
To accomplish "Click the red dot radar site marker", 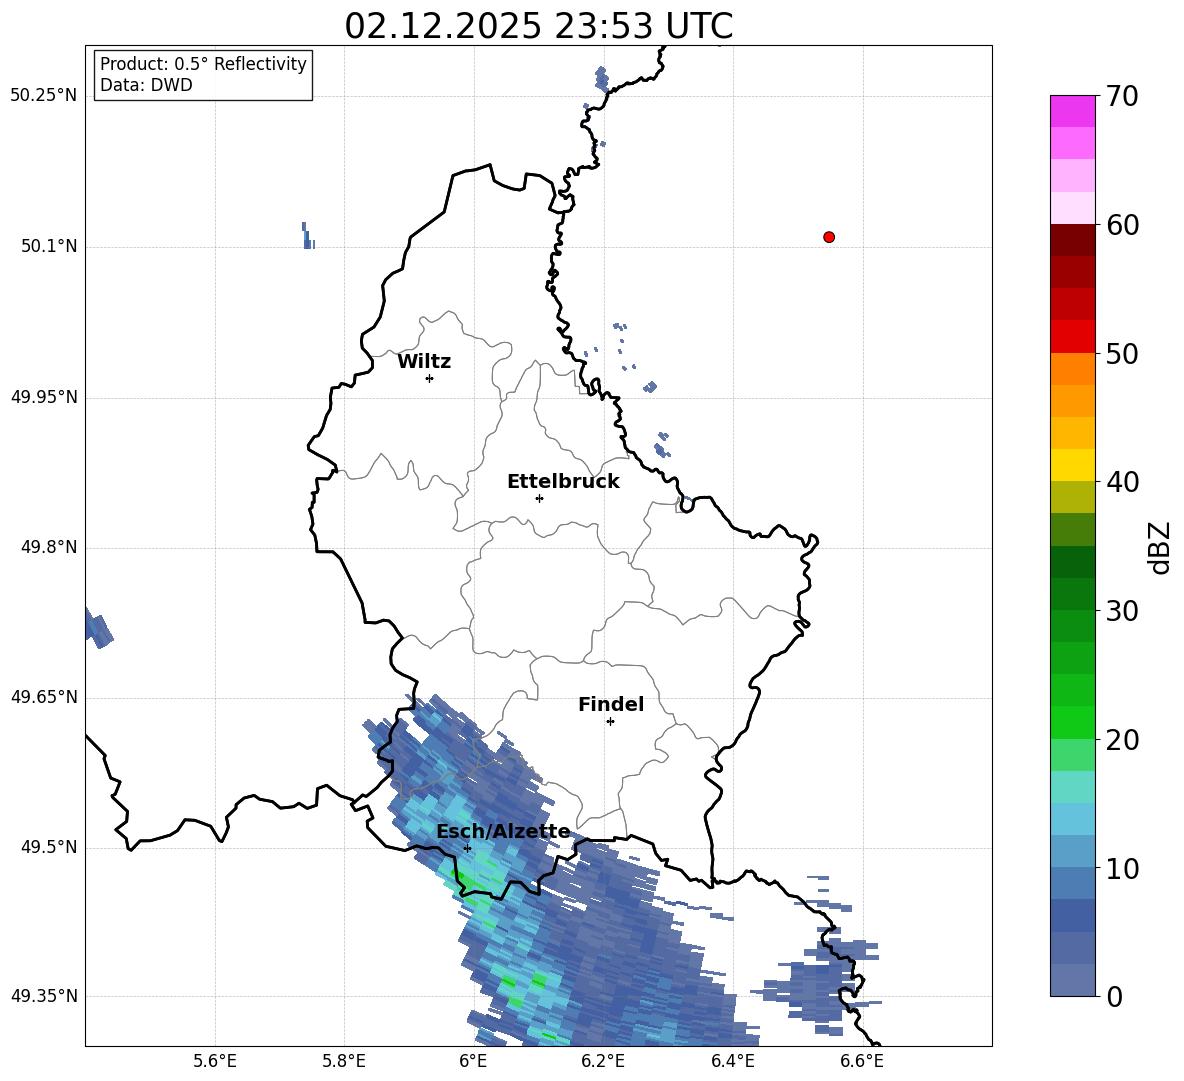I will click(829, 237).
